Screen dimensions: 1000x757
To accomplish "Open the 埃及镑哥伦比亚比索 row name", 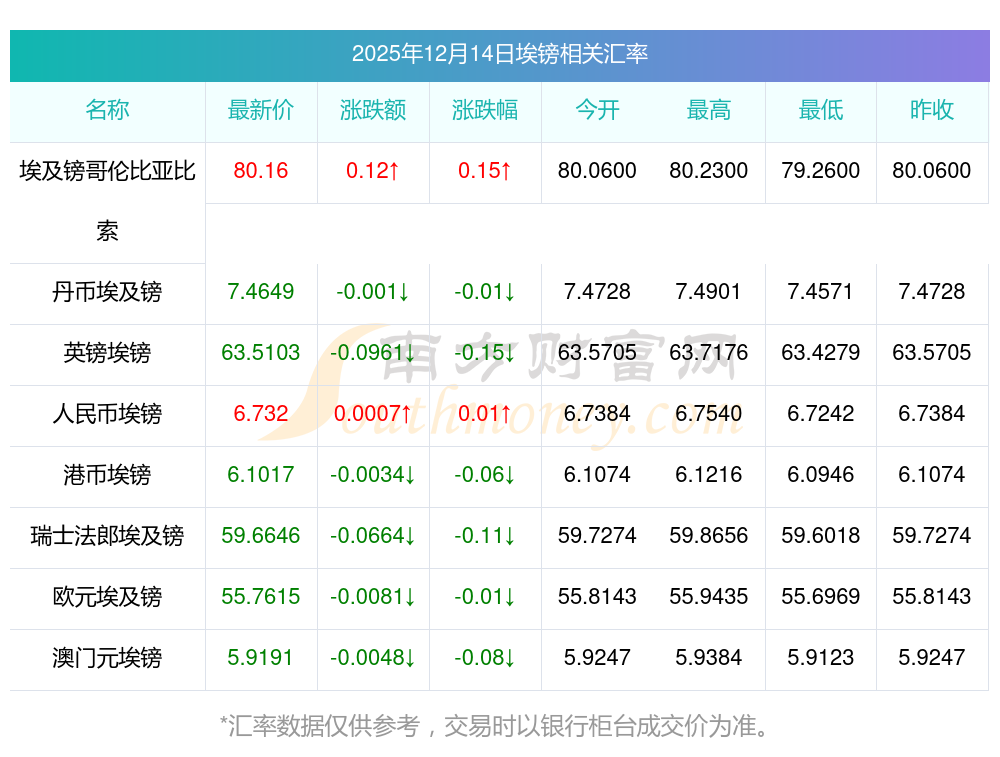I will point(107,201).
